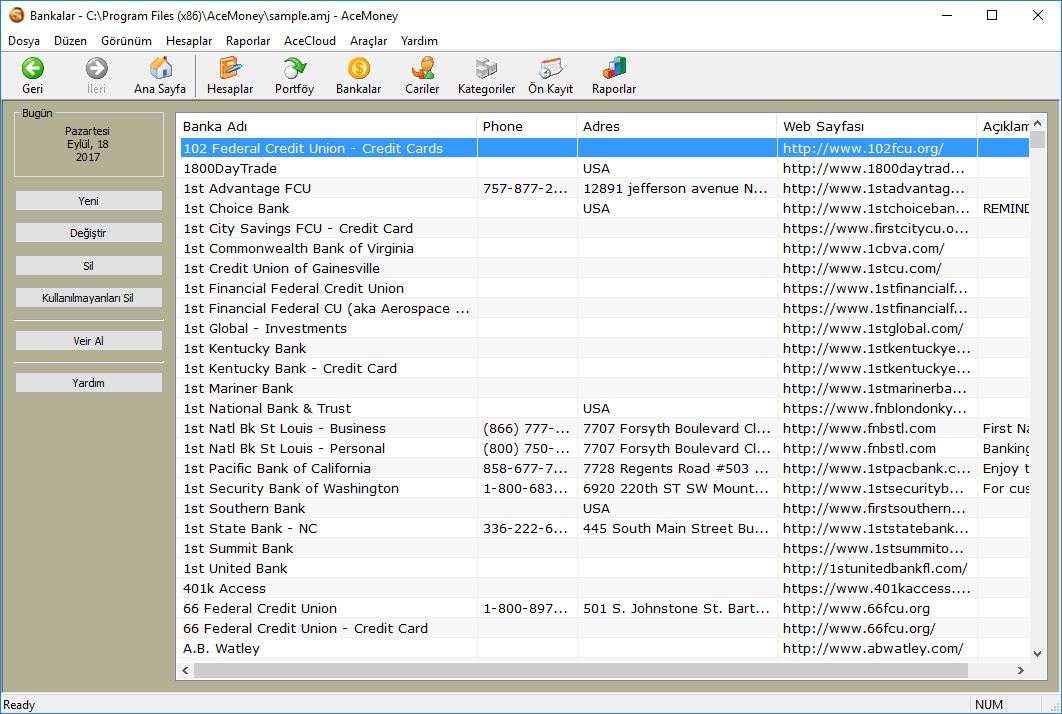
Task: Click the http://www.1stglobal.com/ web page cell
Action: point(877,328)
